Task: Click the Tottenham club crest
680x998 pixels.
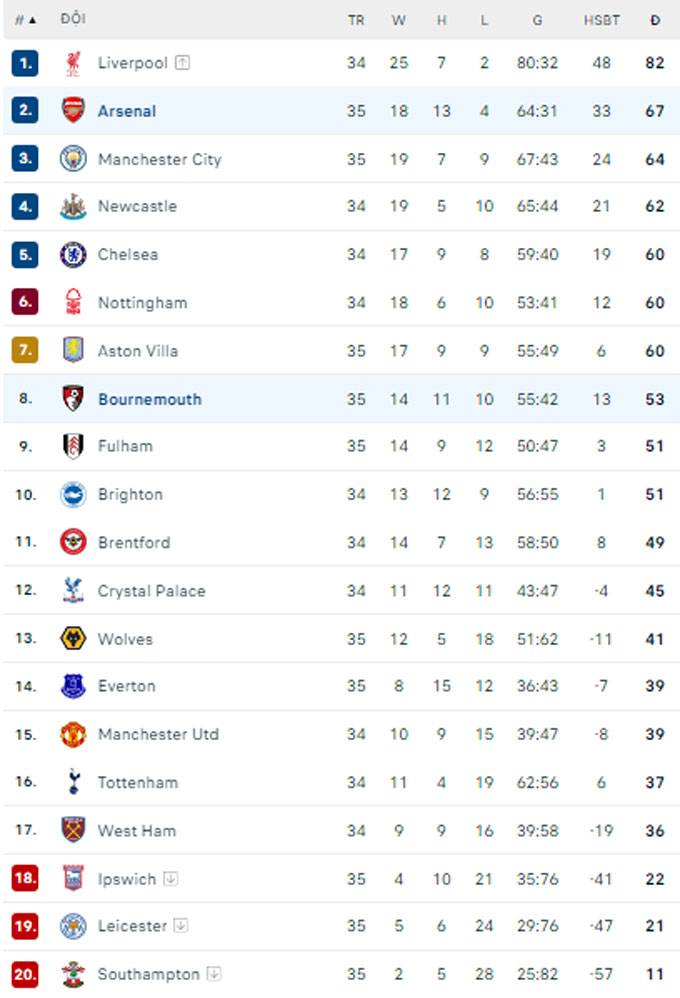Action: (73, 782)
